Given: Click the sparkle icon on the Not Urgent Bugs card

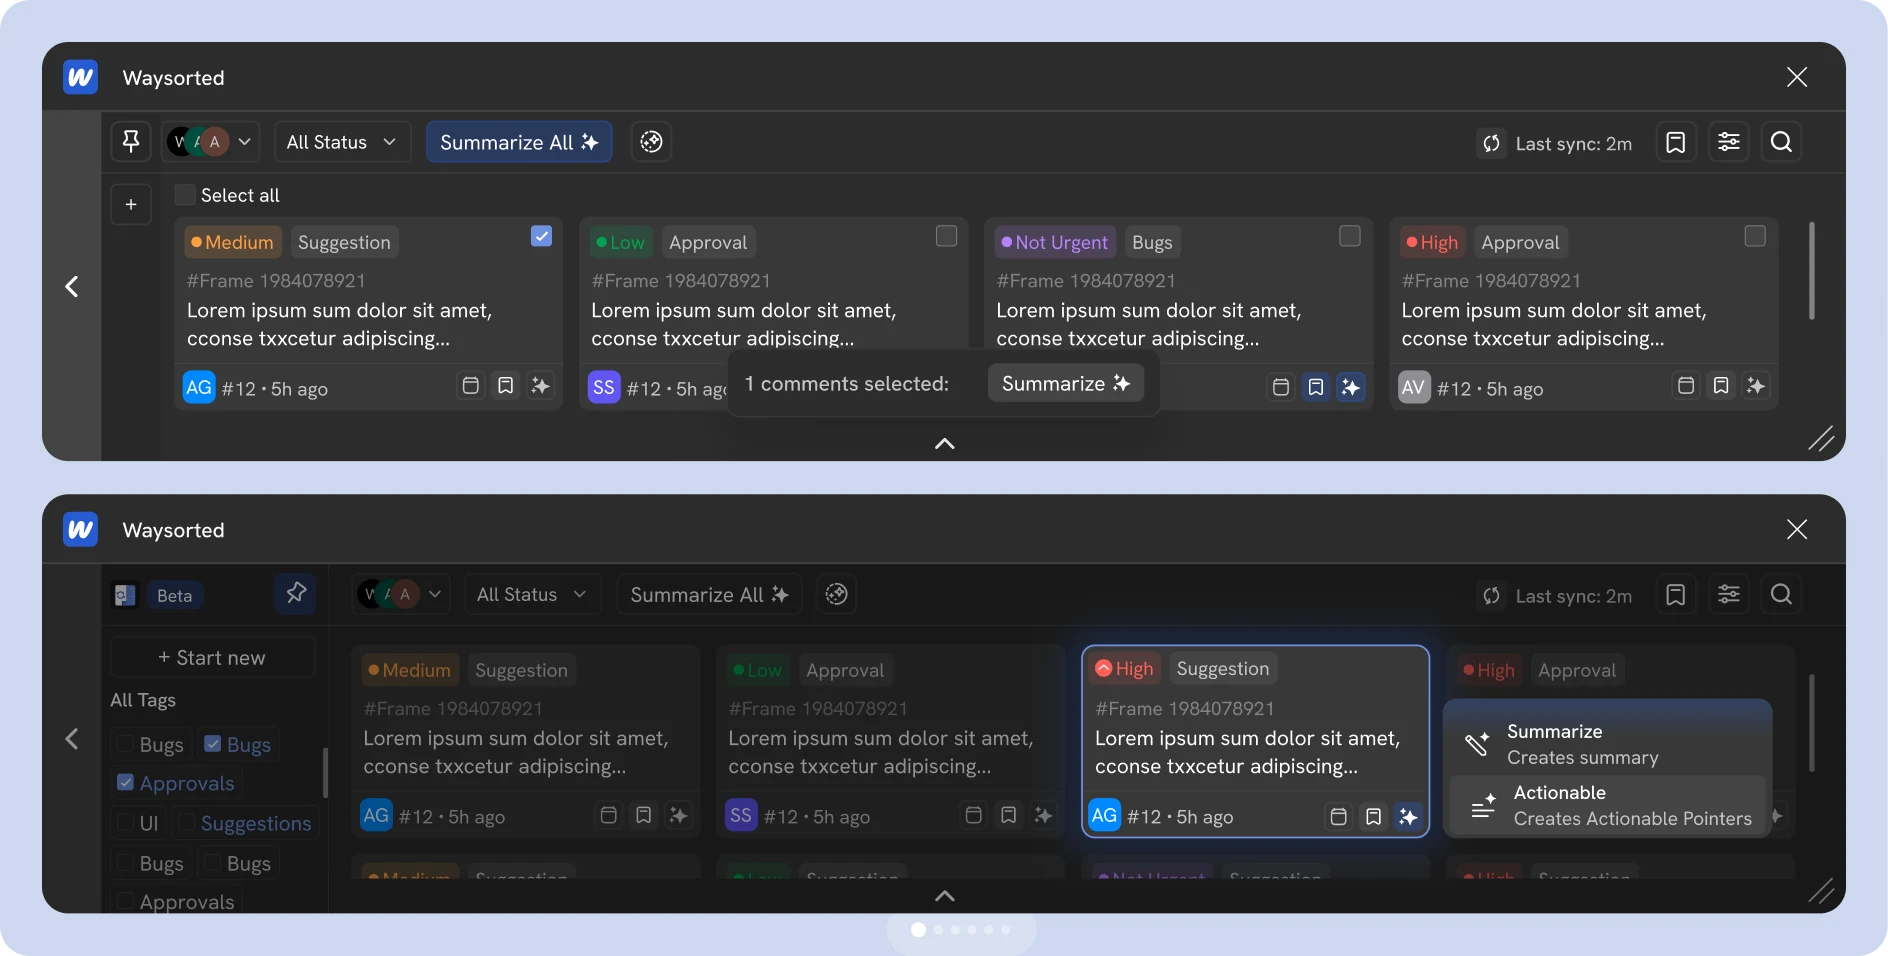Looking at the screenshot, I should coord(1351,387).
